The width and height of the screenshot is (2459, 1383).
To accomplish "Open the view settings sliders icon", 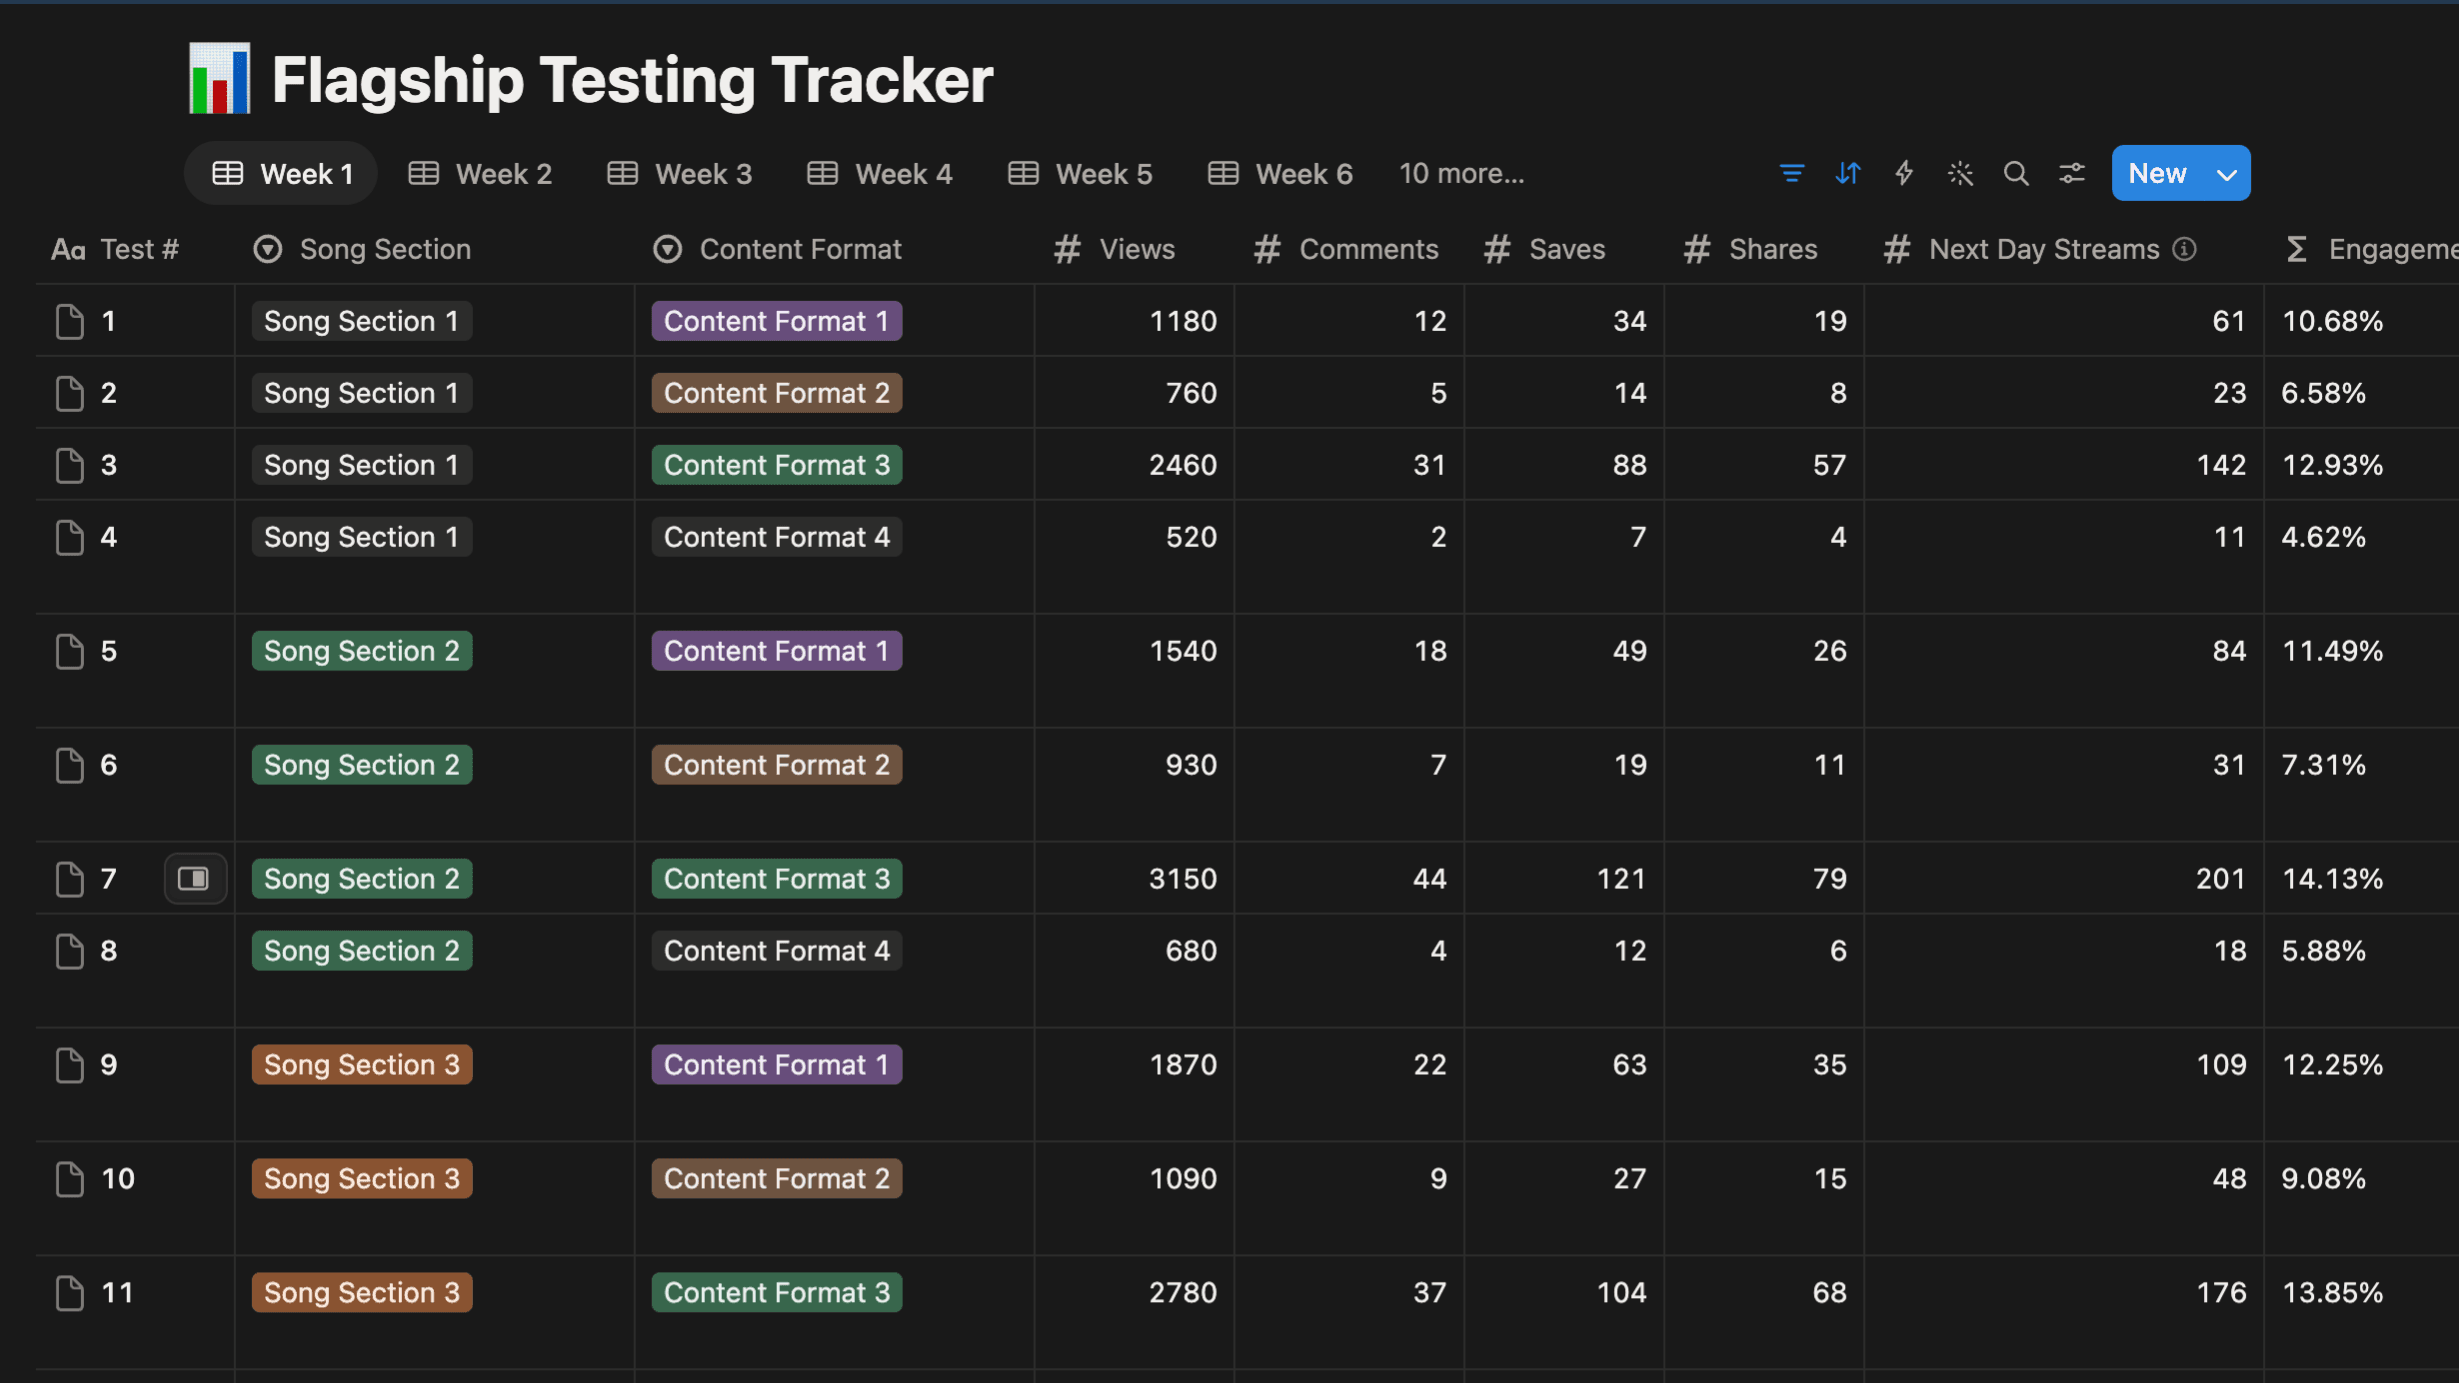I will pos(2072,173).
